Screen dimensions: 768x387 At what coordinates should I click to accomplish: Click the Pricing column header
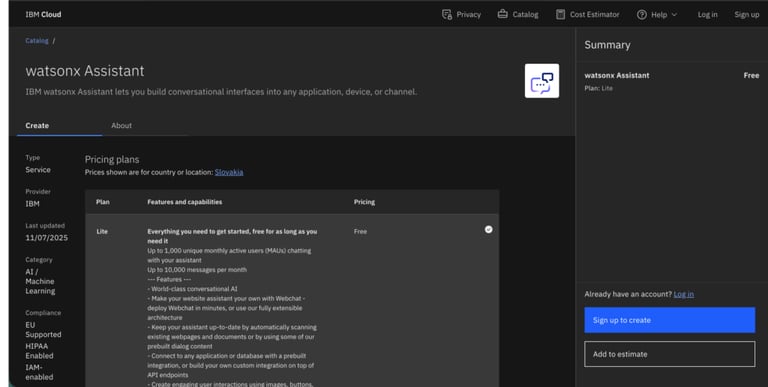click(364, 202)
